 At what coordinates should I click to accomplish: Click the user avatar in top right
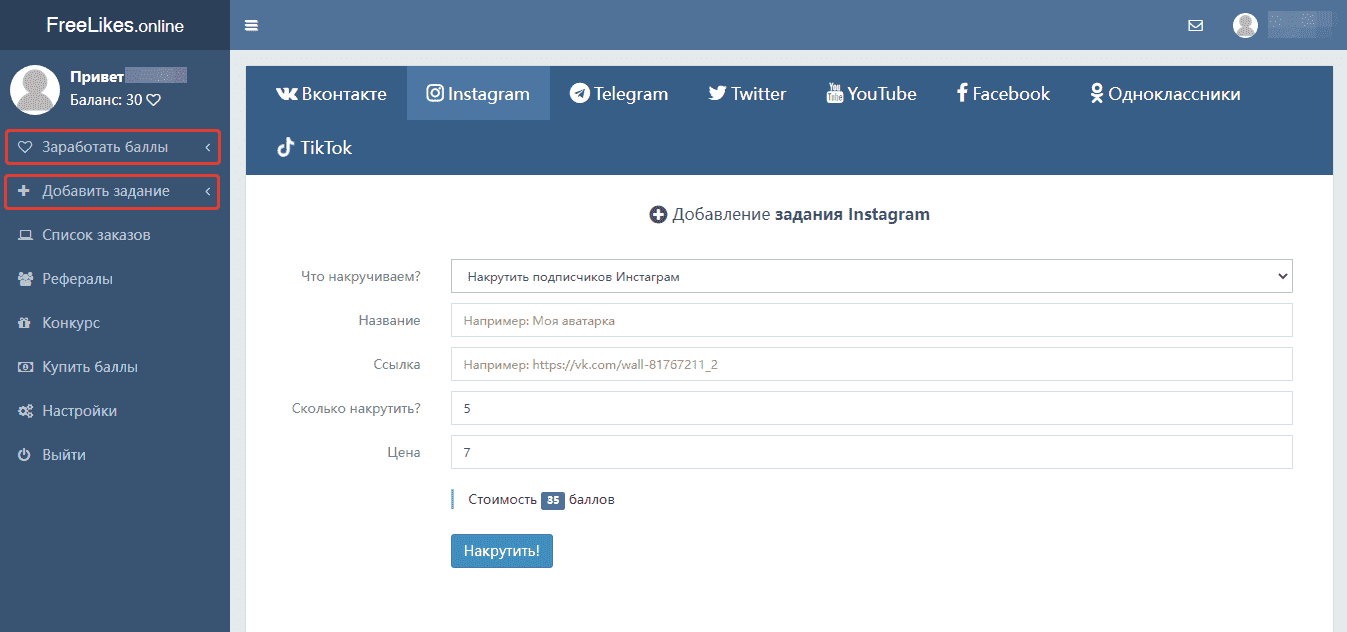point(1245,26)
